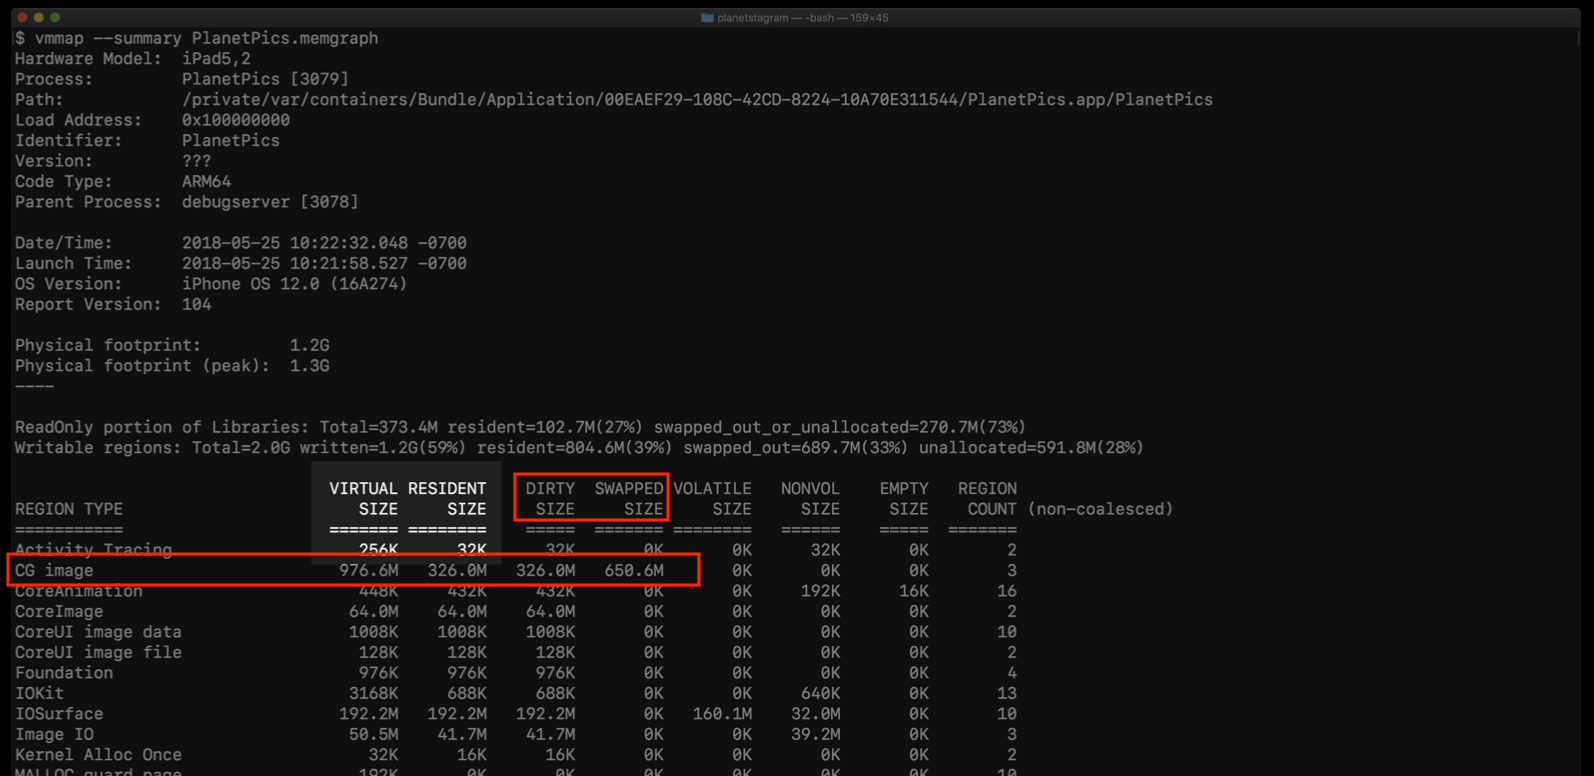Click the Image IO nonvolatile size '39.2M'
The height and width of the screenshot is (776, 1594).
pos(815,735)
